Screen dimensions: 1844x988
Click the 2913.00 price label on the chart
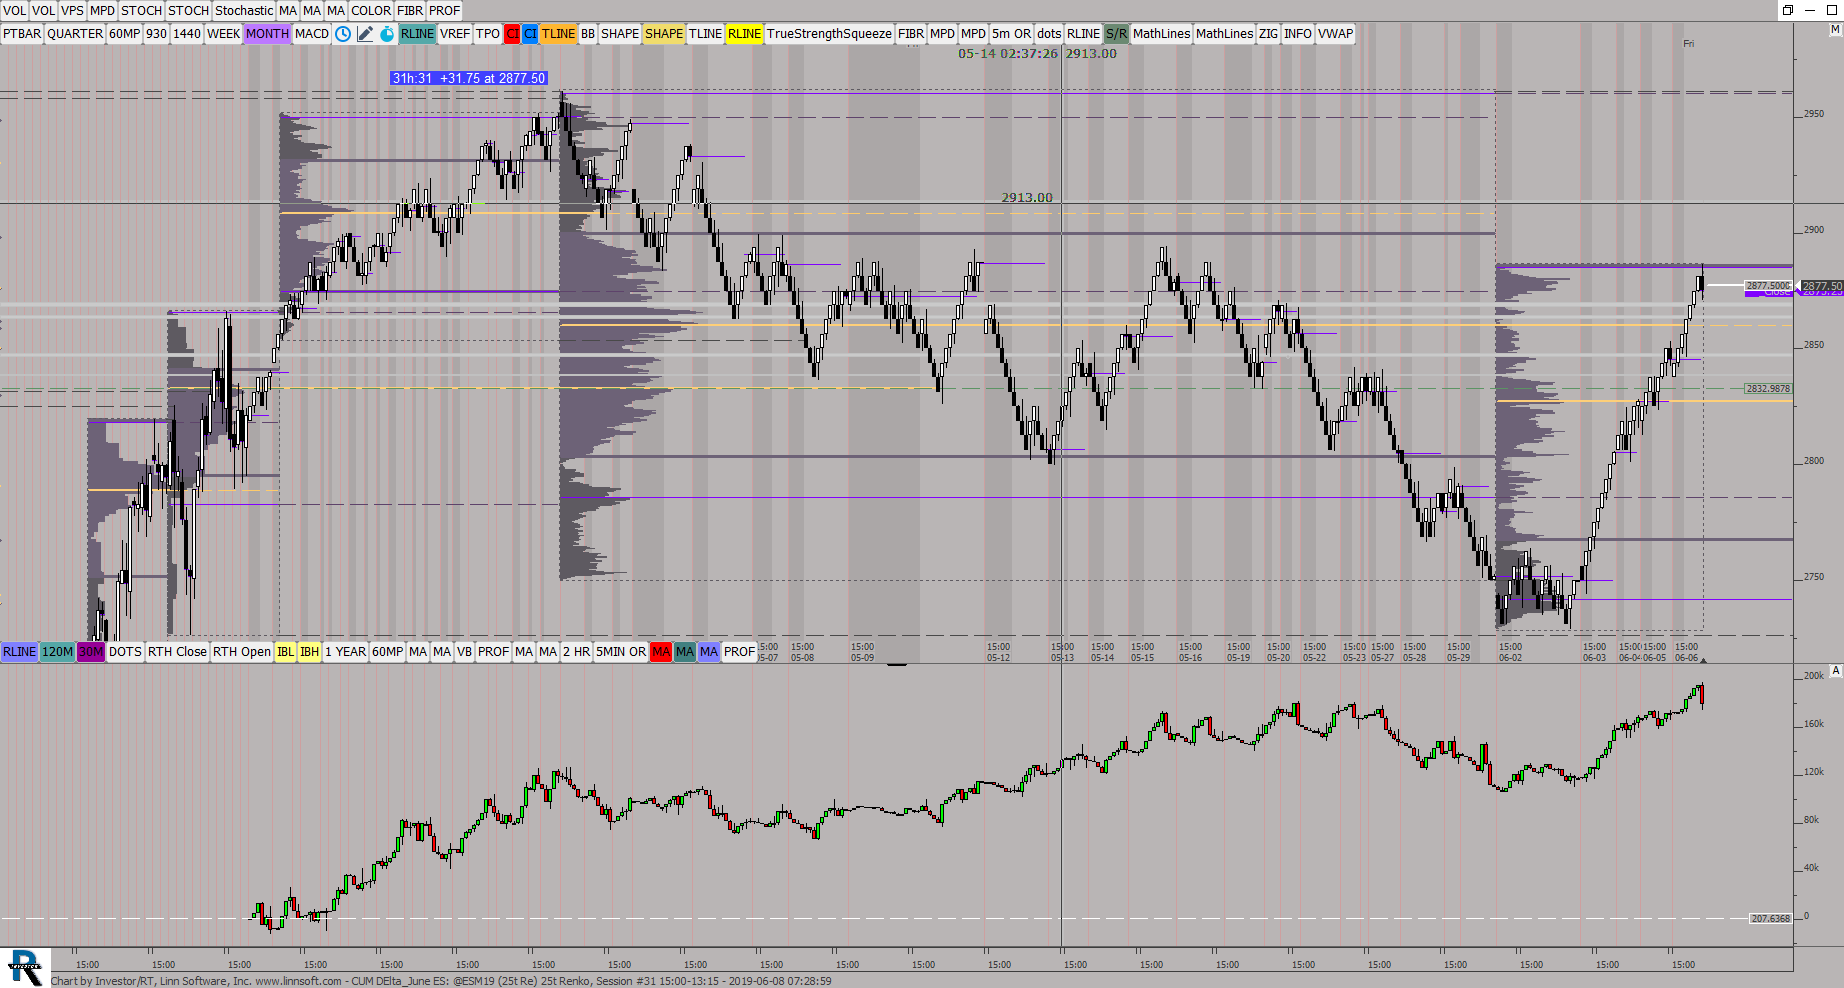click(1027, 198)
